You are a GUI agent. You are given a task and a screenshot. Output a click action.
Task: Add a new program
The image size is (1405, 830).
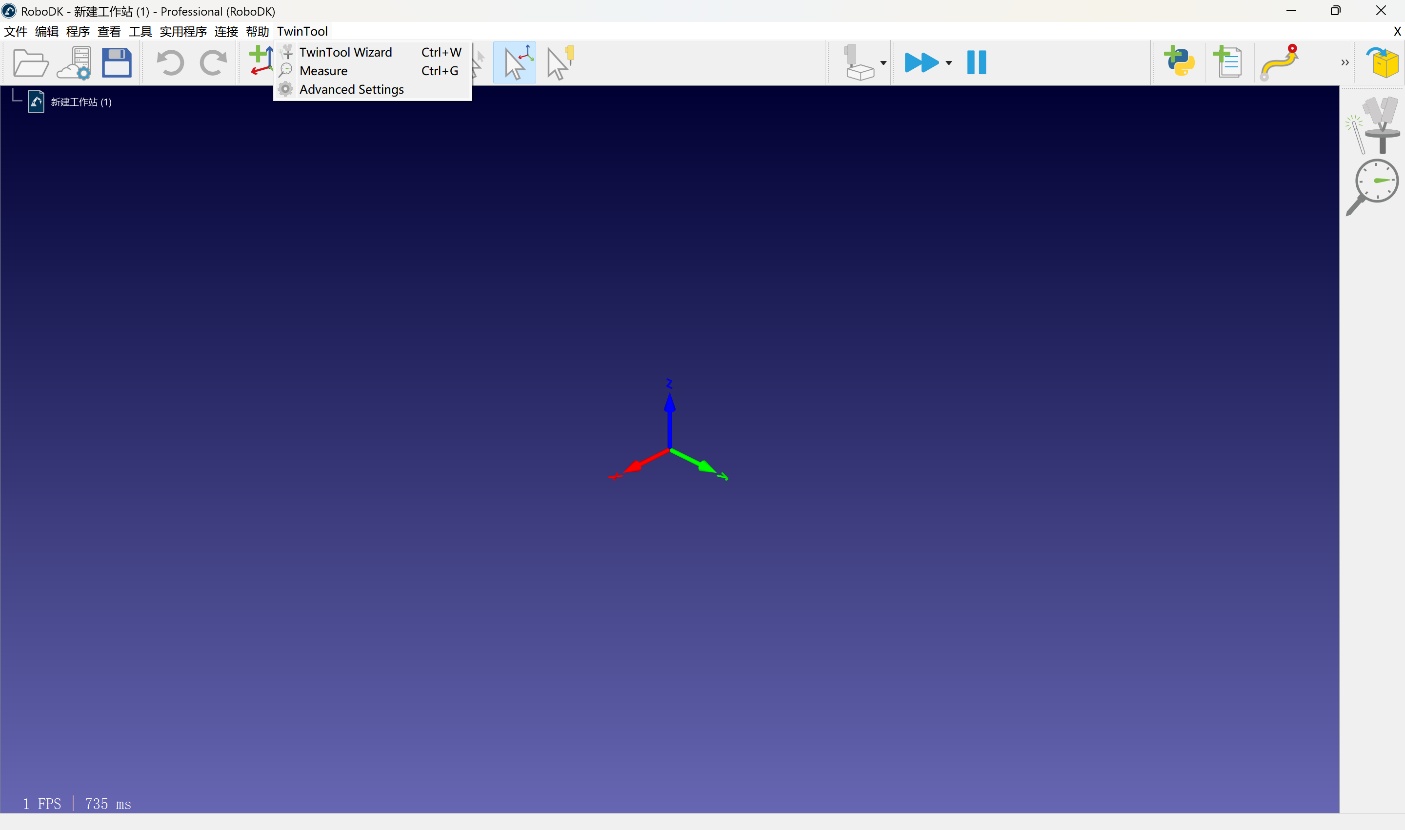click(1228, 62)
